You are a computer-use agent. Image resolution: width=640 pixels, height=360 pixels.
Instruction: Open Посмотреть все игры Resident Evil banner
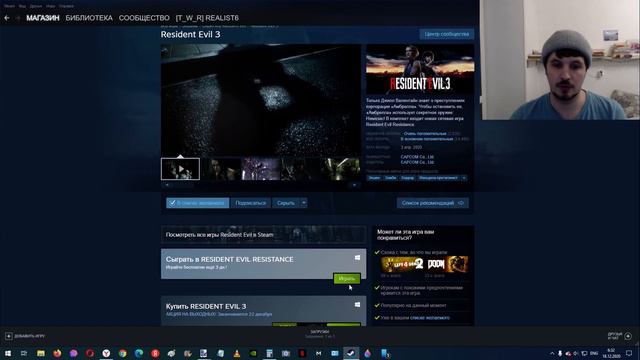point(263,235)
